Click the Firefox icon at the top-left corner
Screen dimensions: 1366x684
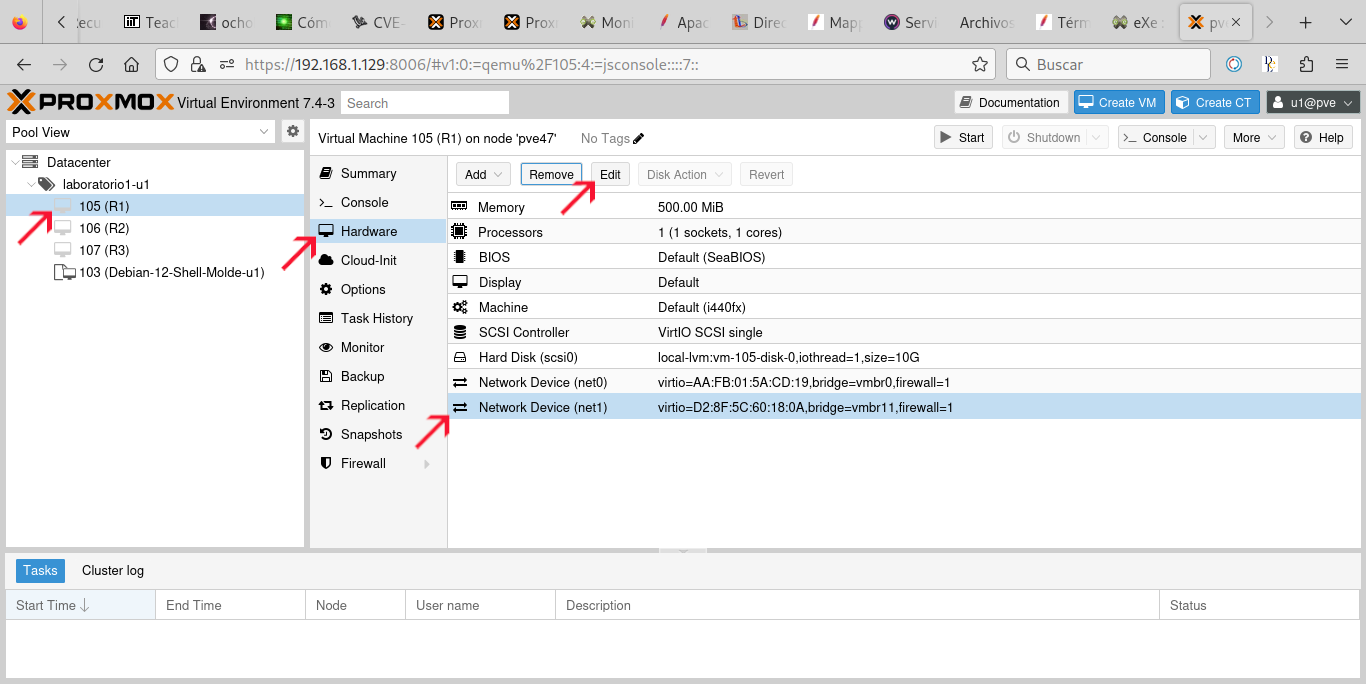point(20,22)
